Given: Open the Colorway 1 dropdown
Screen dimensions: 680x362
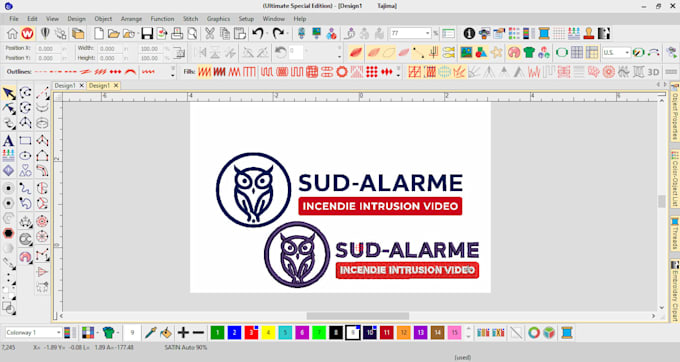Looking at the screenshot, I should 59,333.
